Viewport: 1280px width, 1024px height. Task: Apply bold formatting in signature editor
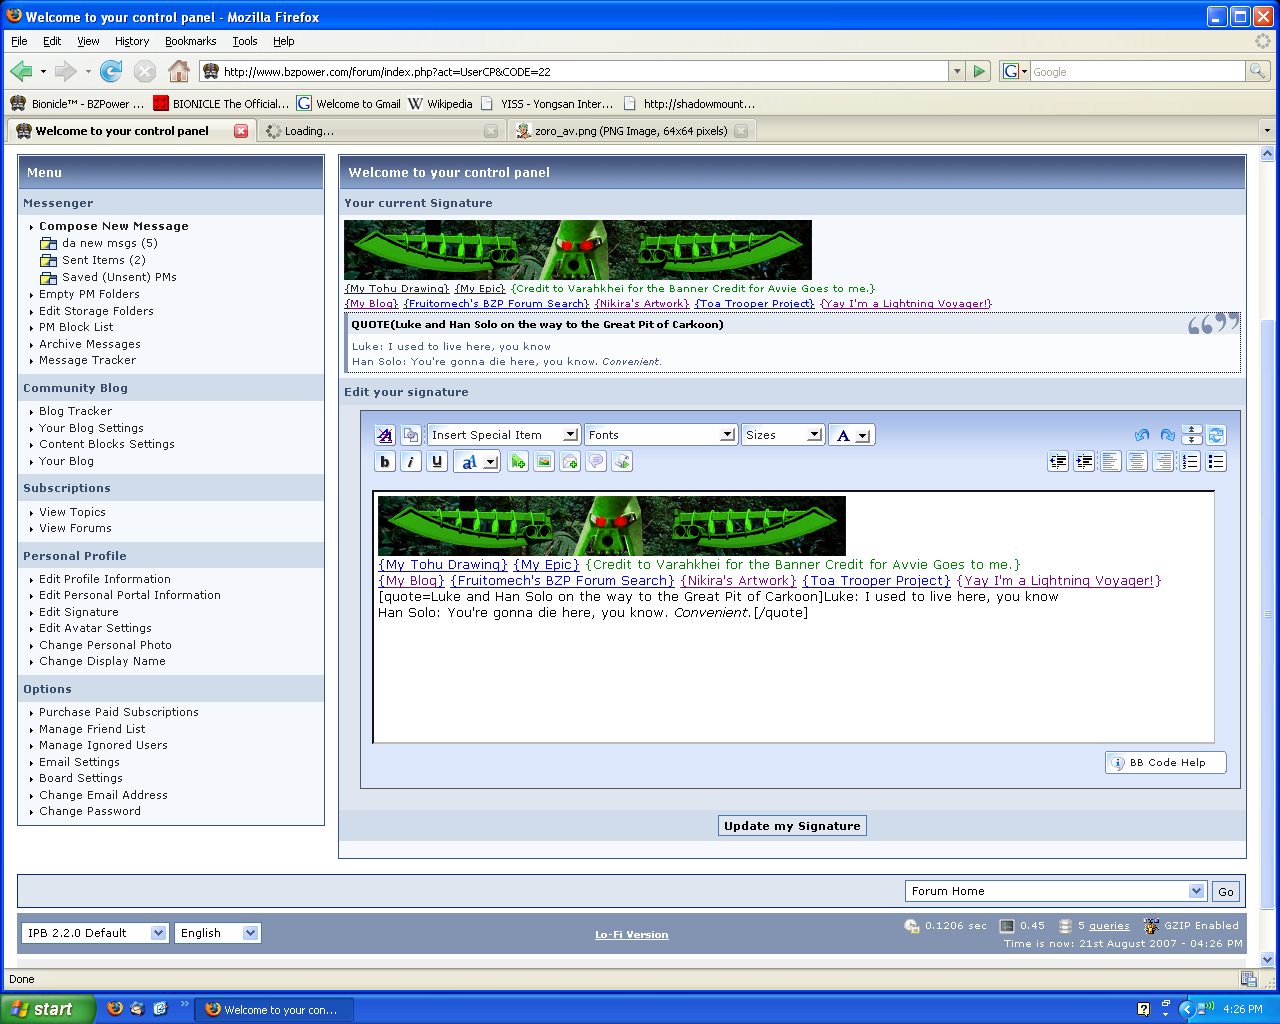(x=385, y=462)
